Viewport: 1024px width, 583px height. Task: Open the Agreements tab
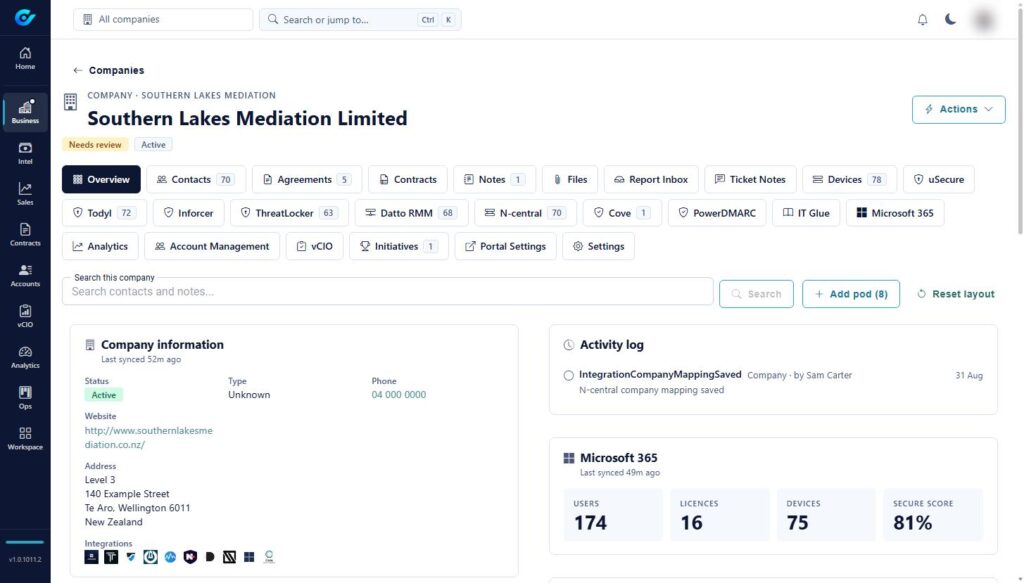point(307,180)
